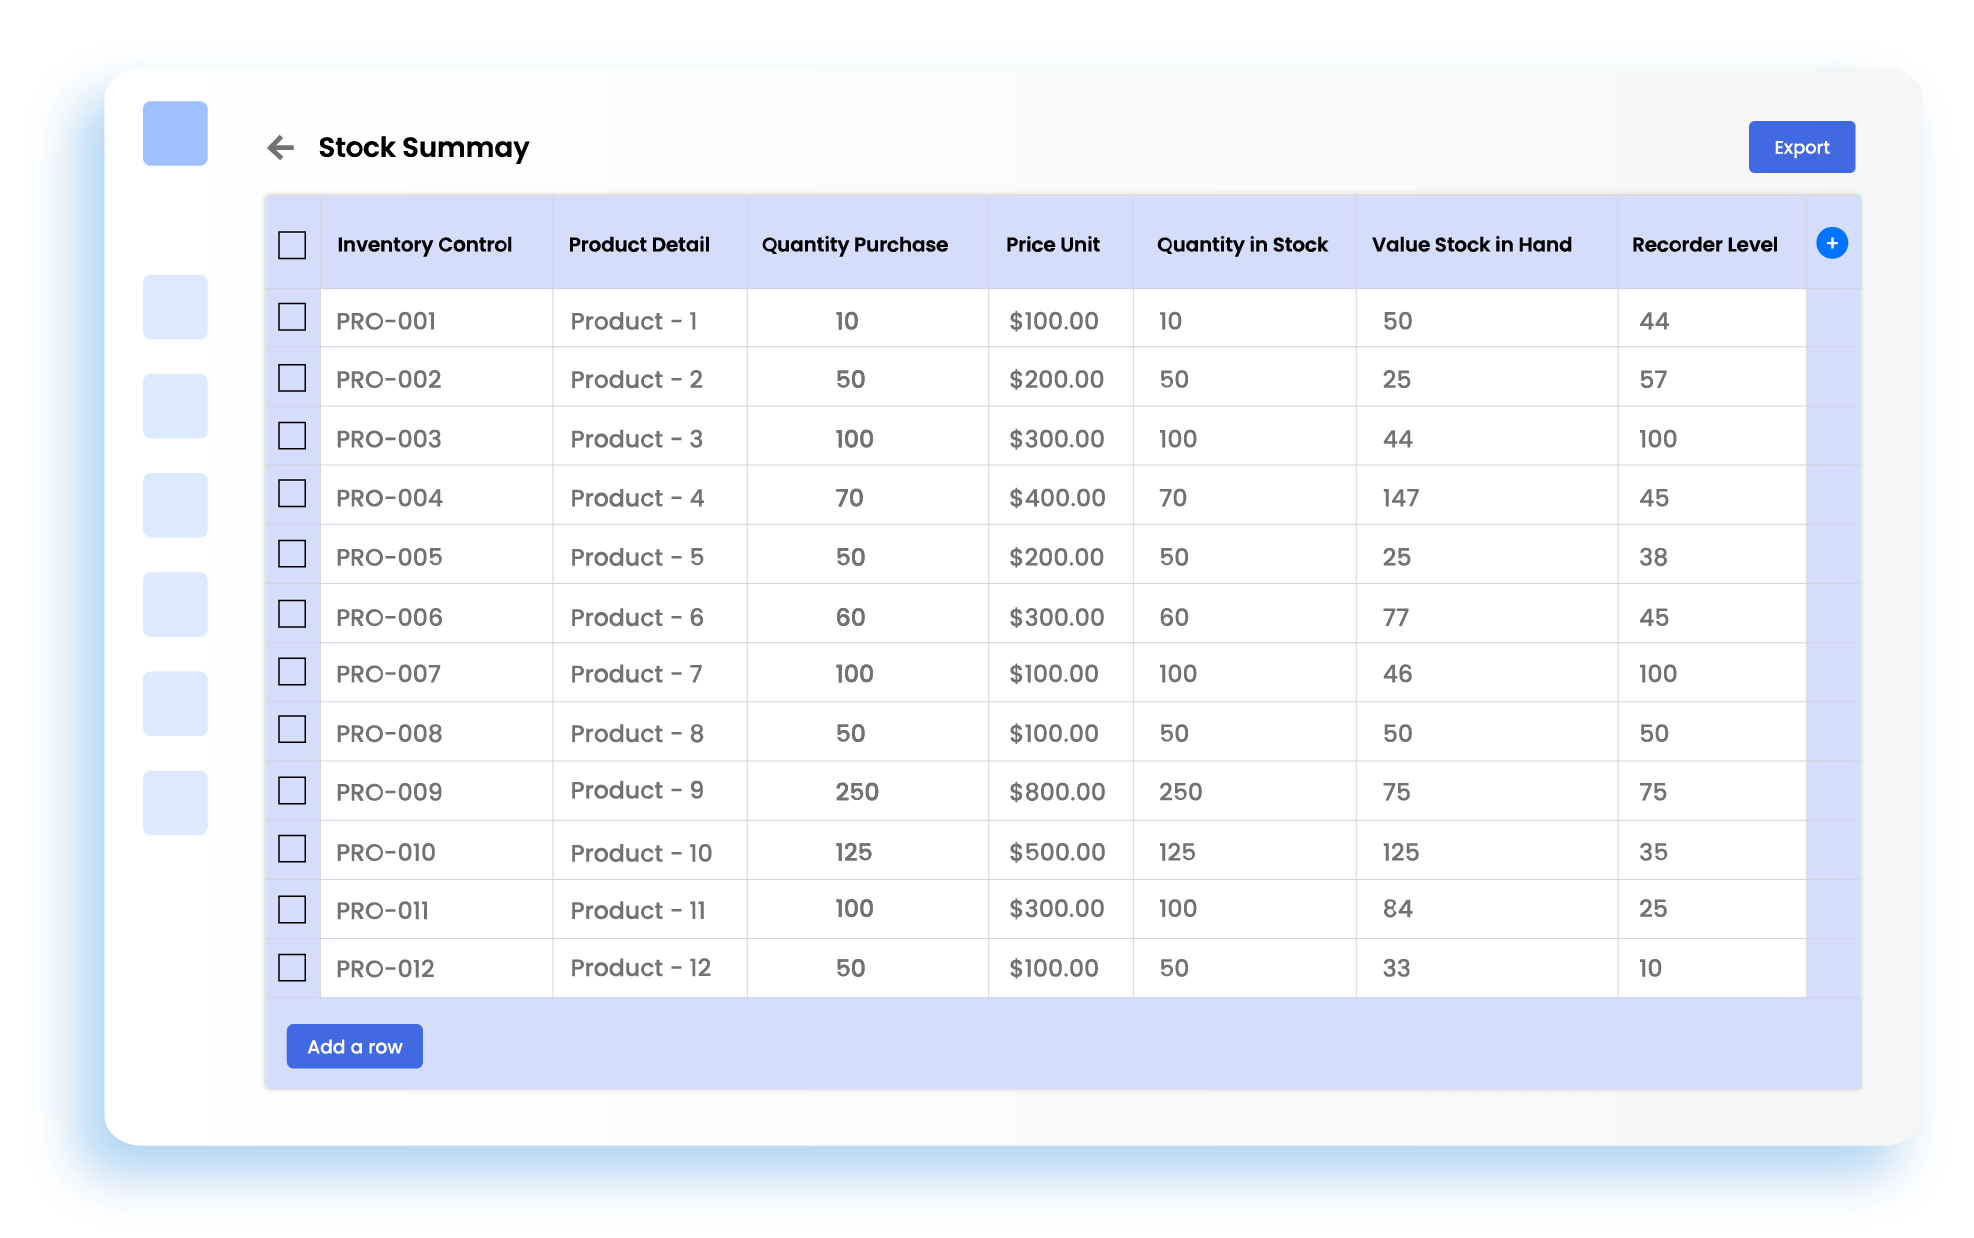Select the PRO-006 row checkbox
Viewport: 1974px width, 1238px height.
click(x=292, y=614)
